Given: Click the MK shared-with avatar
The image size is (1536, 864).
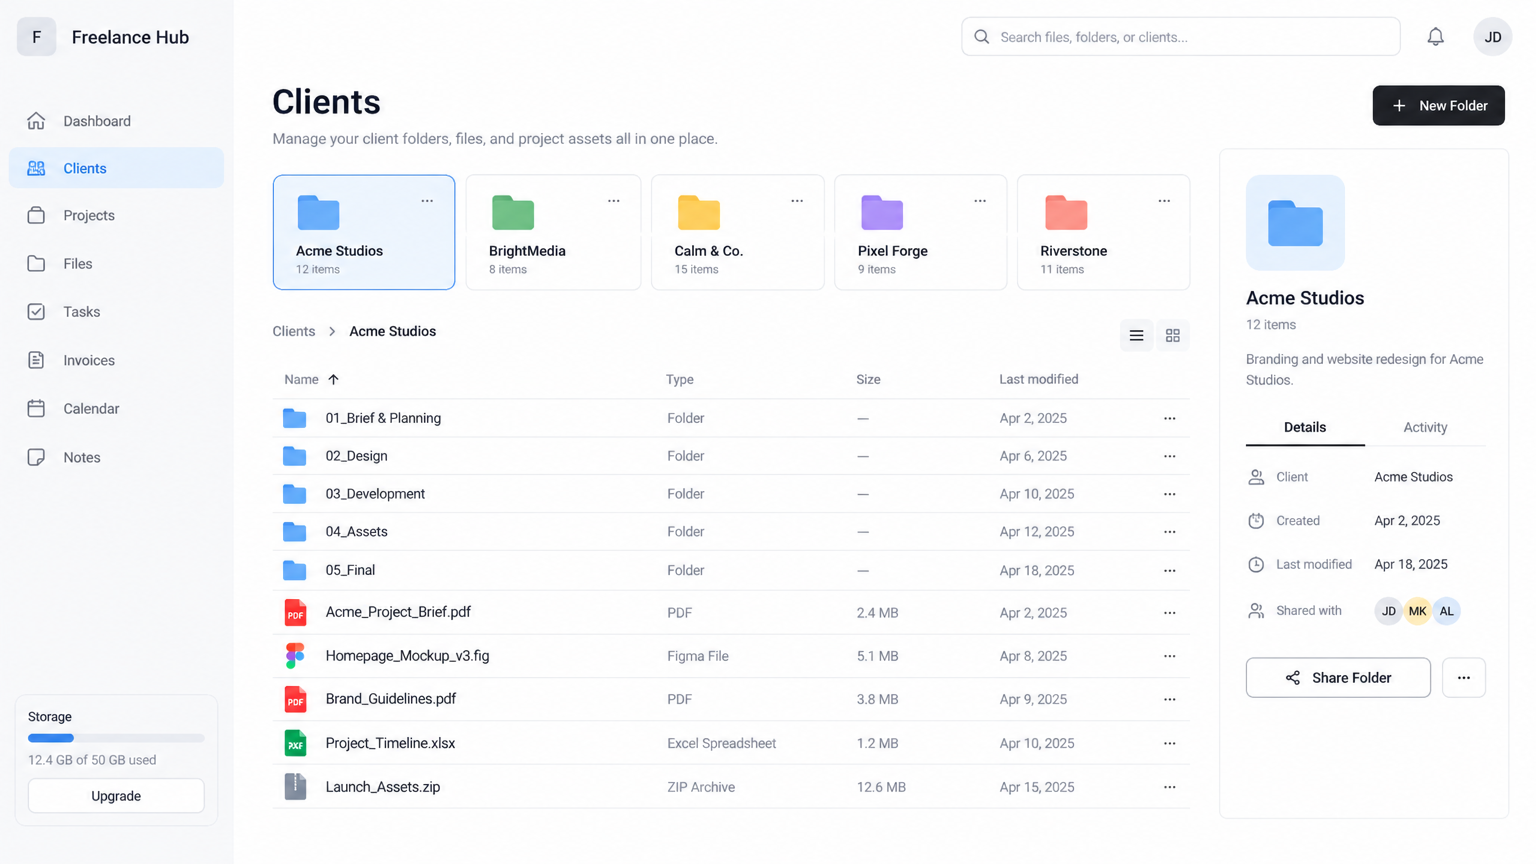Looking at the screenshot, I should click(1417, 611).
